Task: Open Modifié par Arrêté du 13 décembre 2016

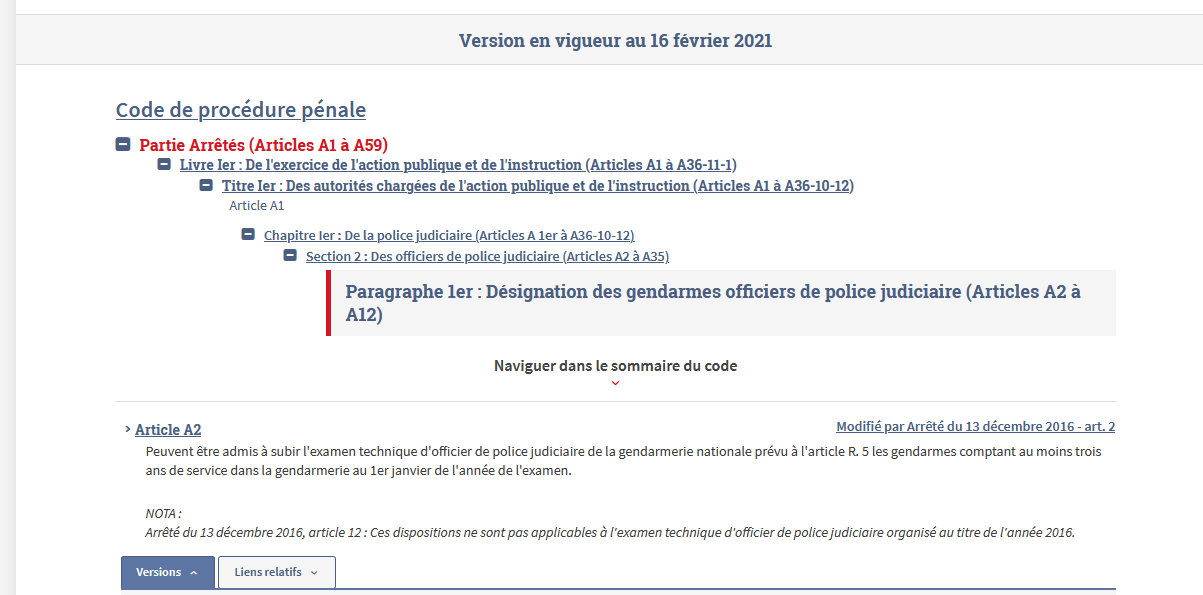Action: (x=975, y=427)
